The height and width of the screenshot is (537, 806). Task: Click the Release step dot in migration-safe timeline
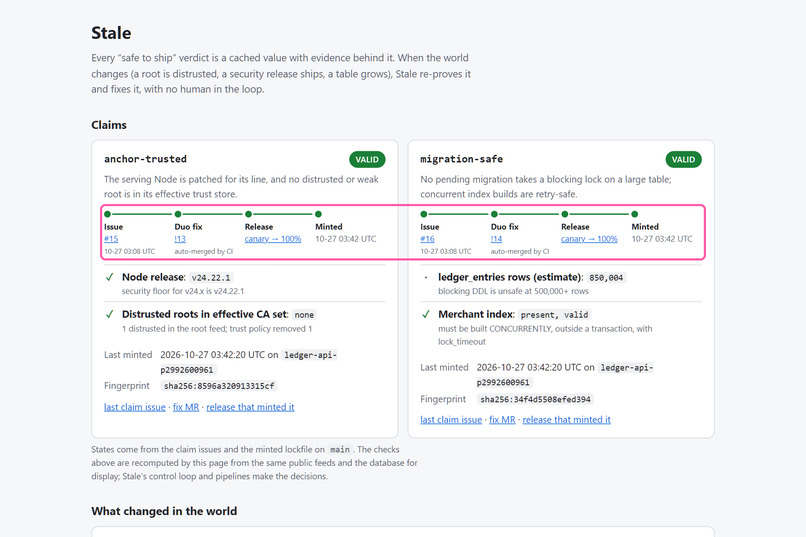[564, 214]
